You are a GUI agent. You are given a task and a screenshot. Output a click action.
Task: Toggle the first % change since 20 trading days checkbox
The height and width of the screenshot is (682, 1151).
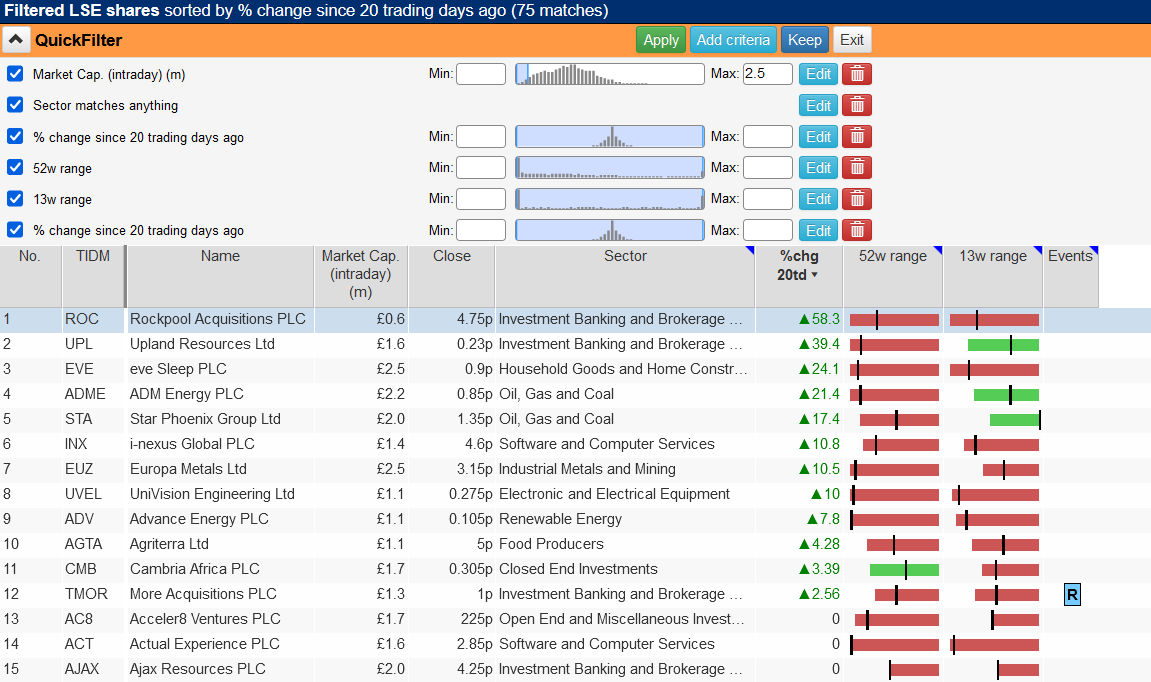tap(15, 137)
